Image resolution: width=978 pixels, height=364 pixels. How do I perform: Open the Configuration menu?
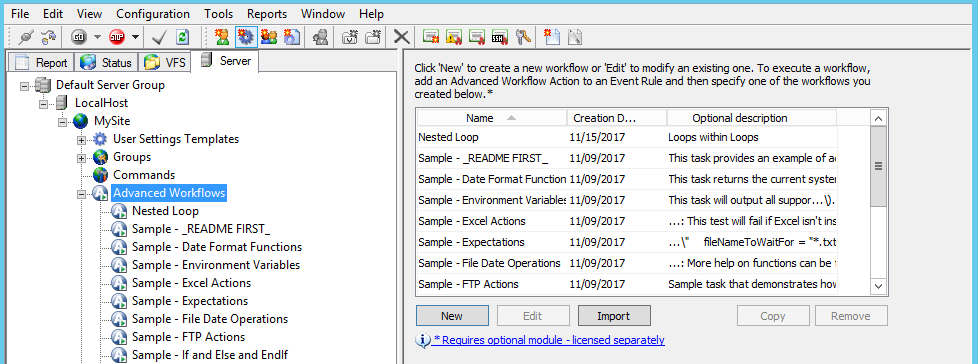(153, 14)
